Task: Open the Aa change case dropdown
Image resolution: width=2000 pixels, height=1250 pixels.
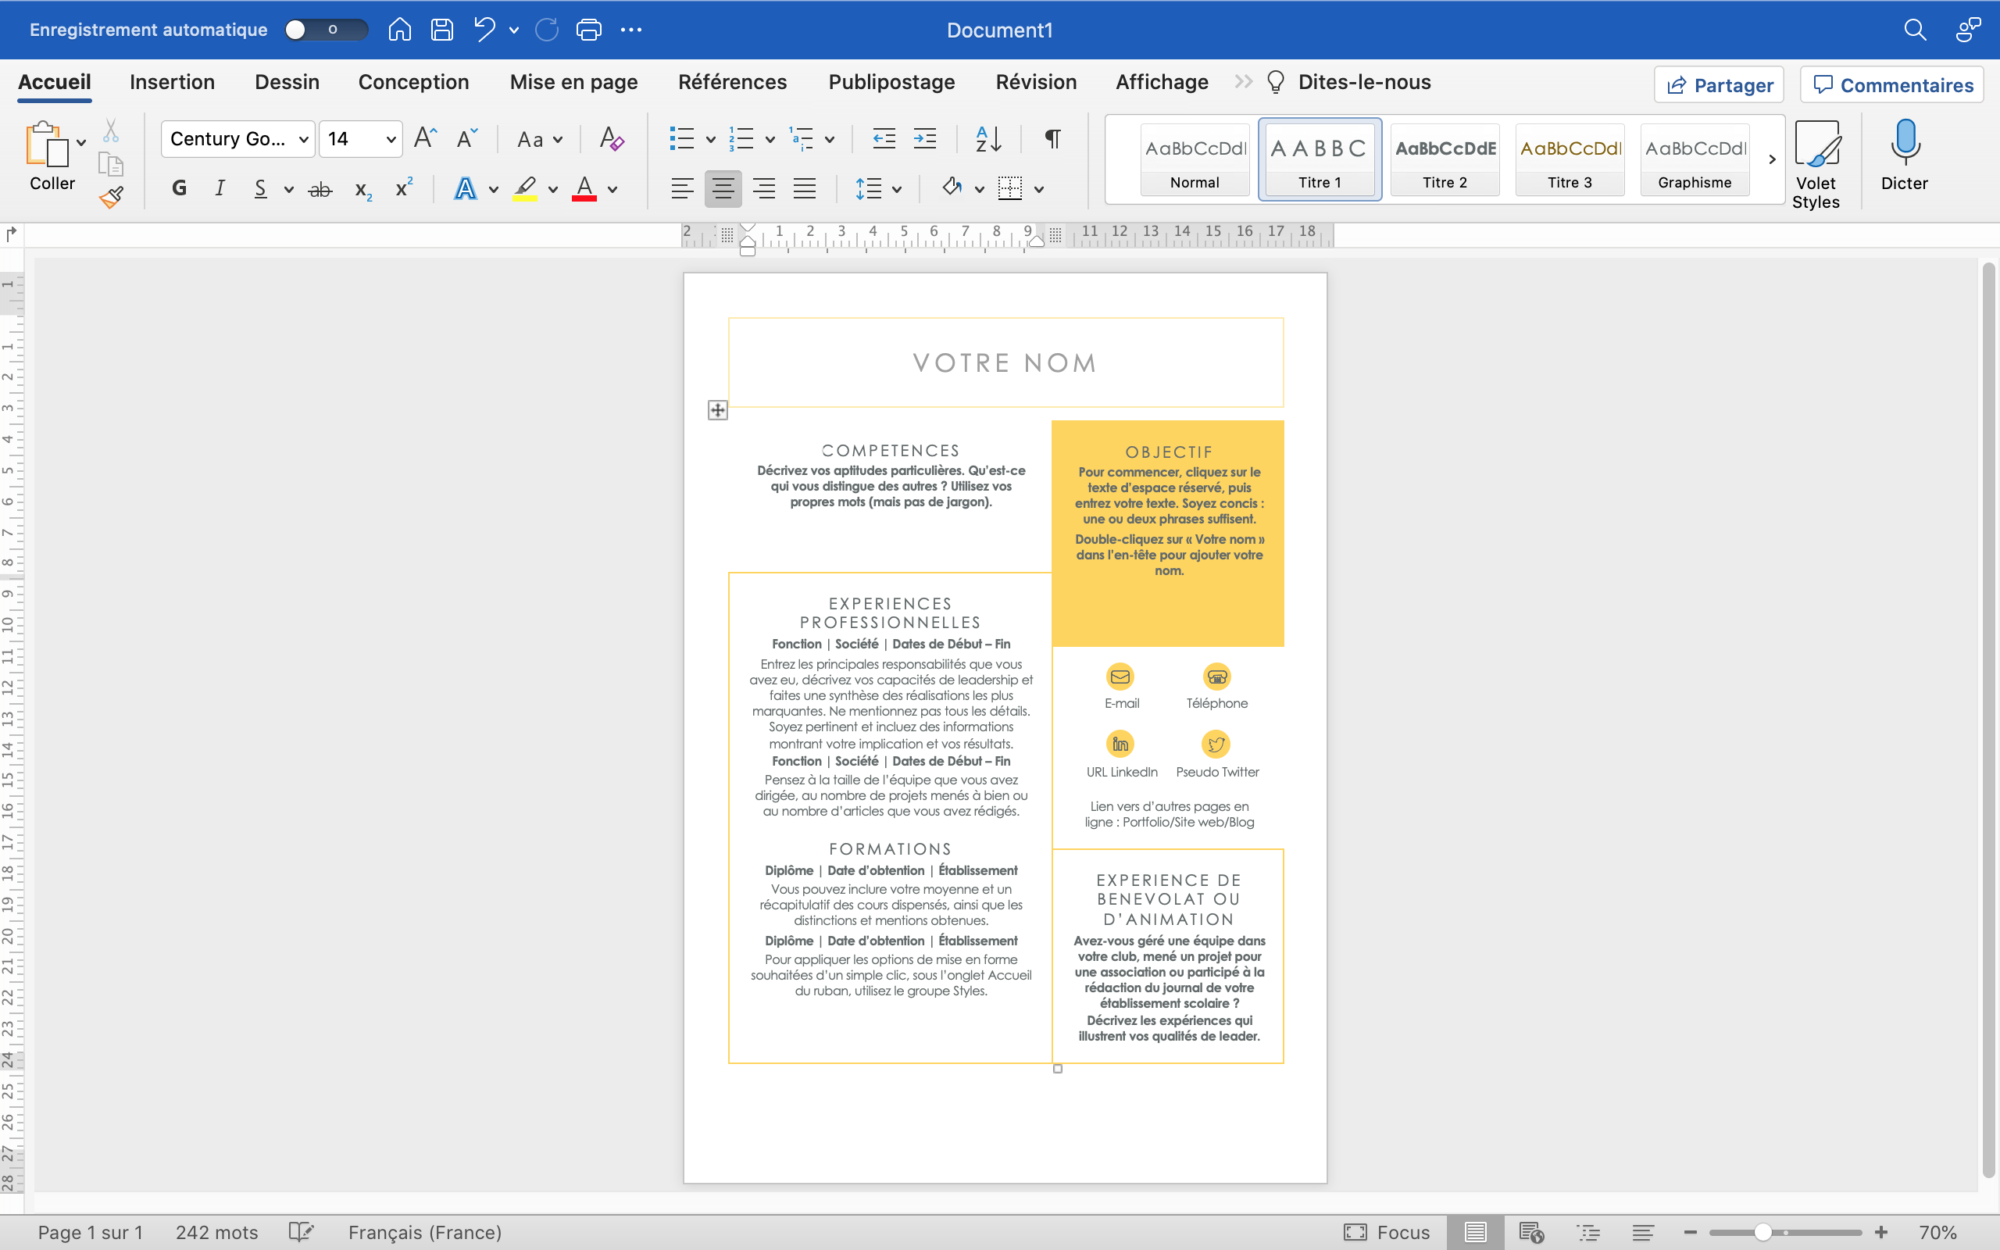Action: coord(539,139)
